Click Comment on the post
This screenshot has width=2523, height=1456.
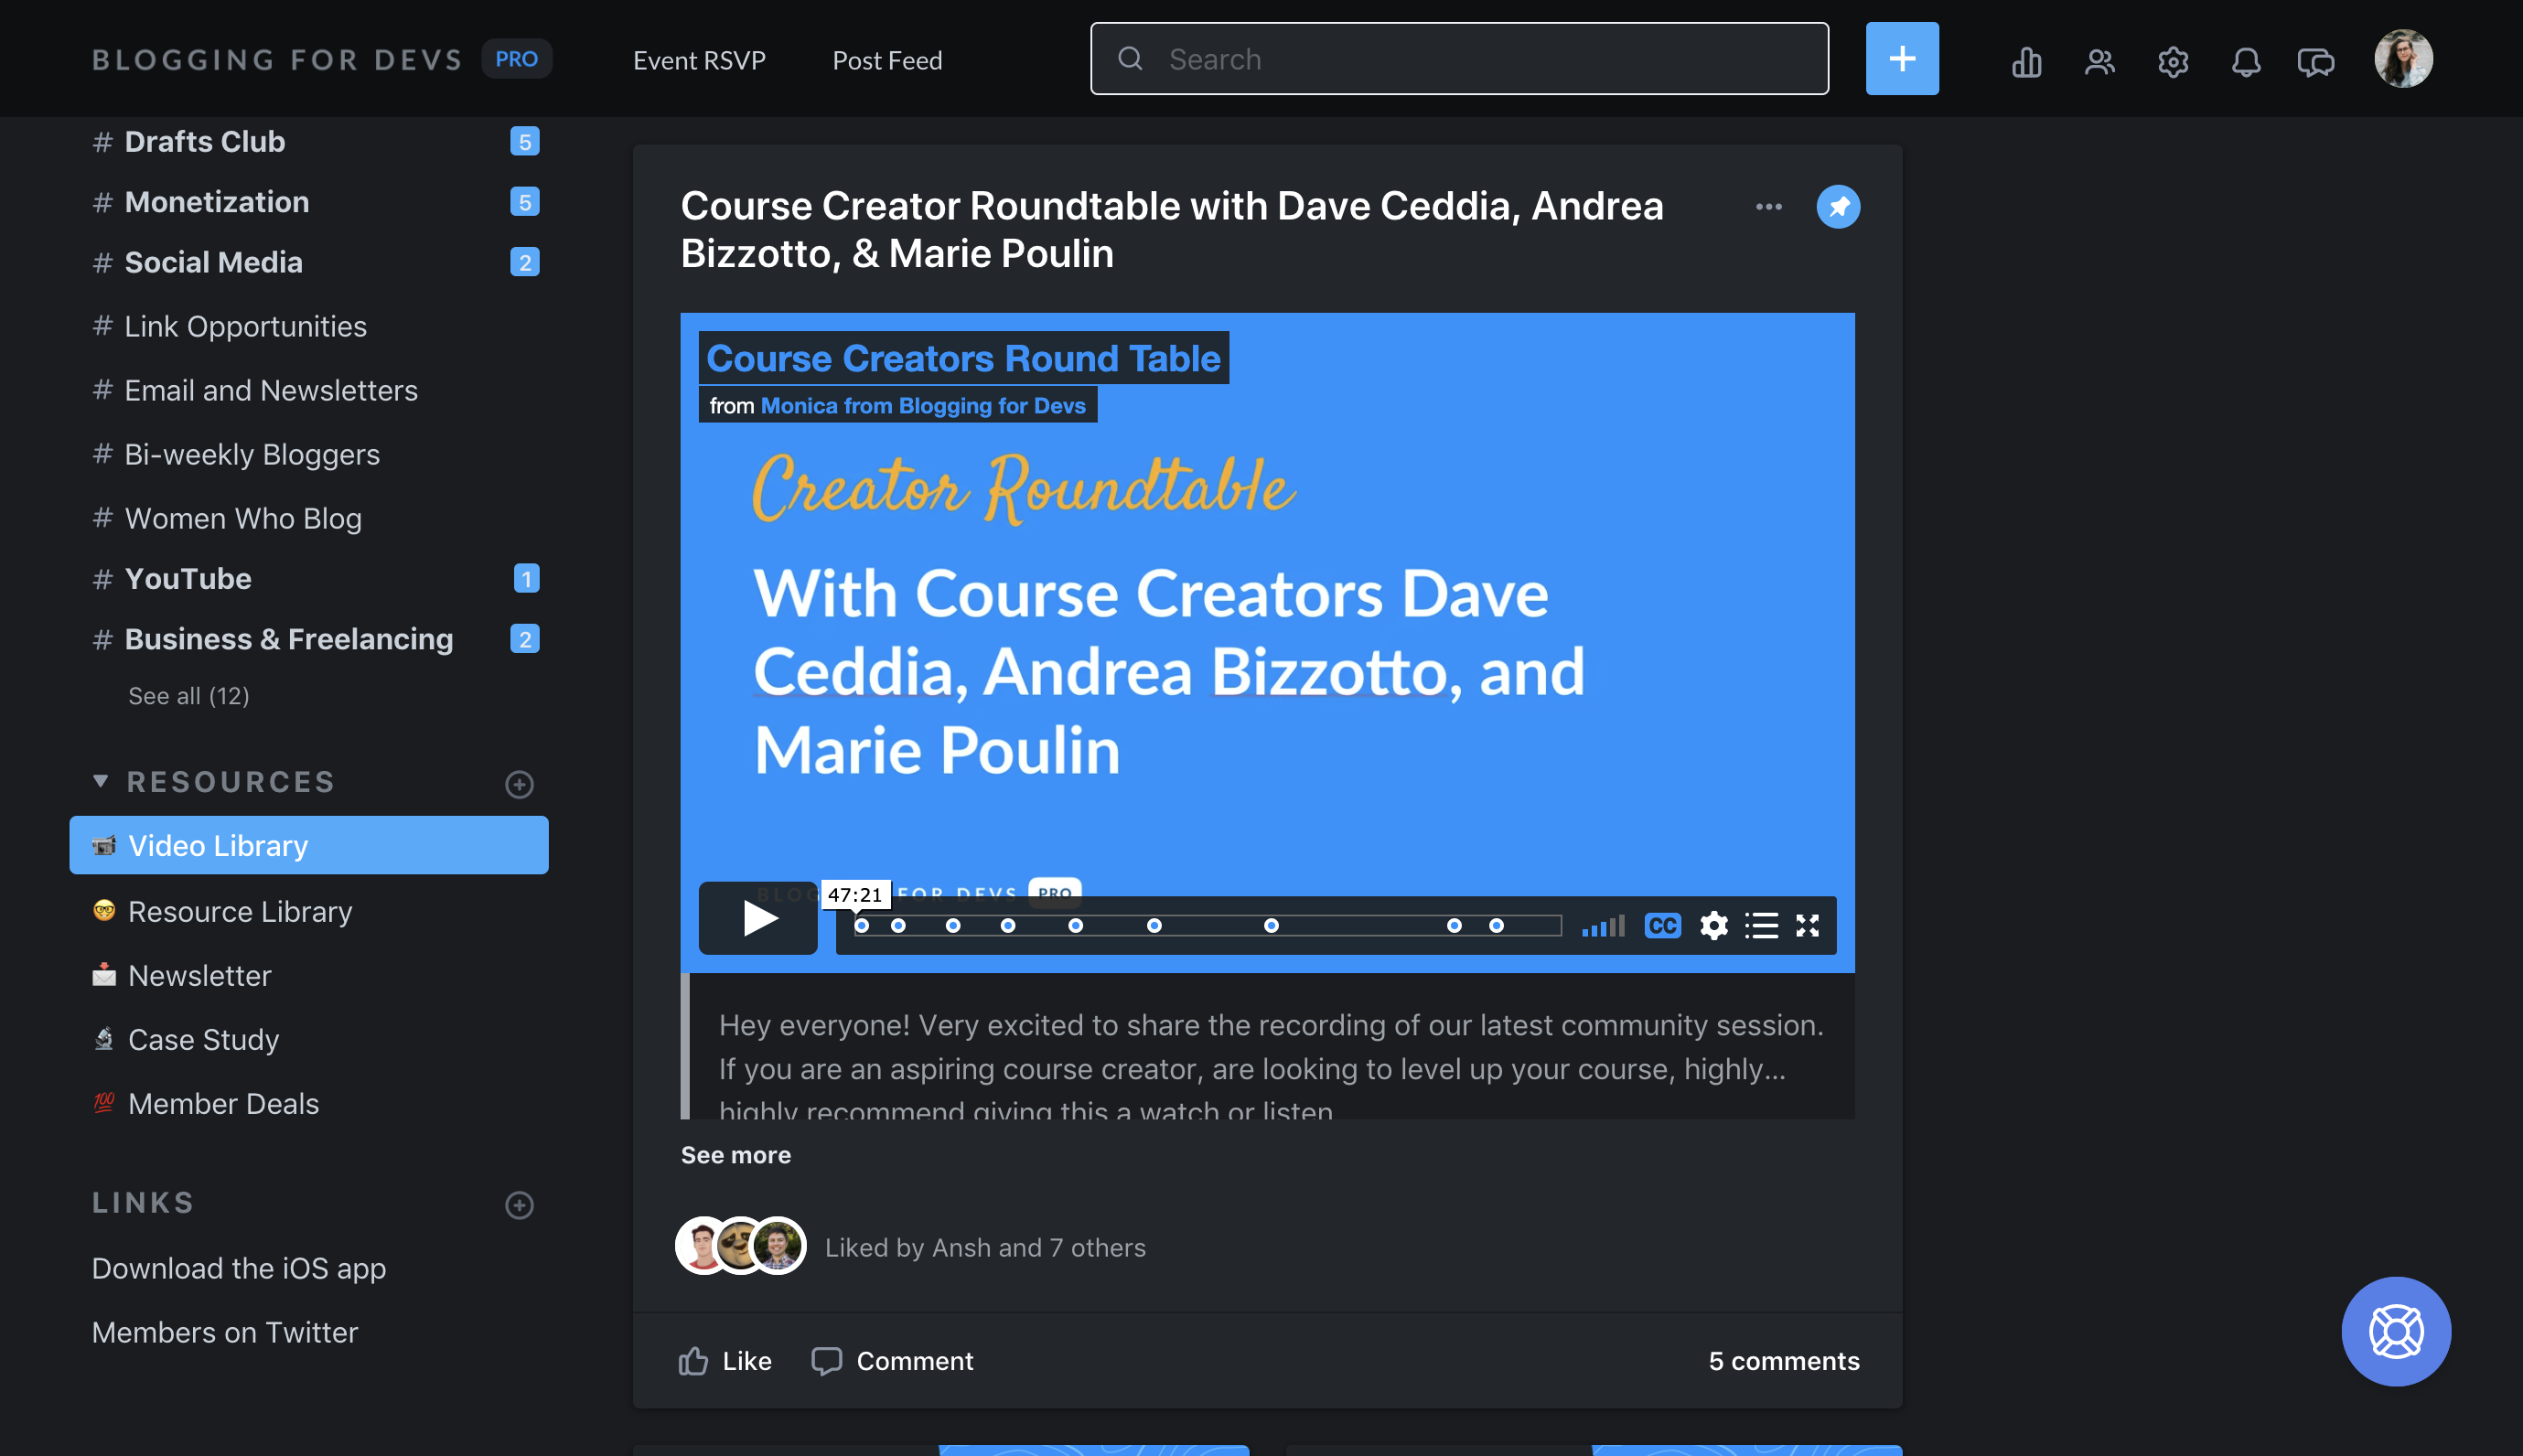pyautogui.click(x=891, y=1361)
